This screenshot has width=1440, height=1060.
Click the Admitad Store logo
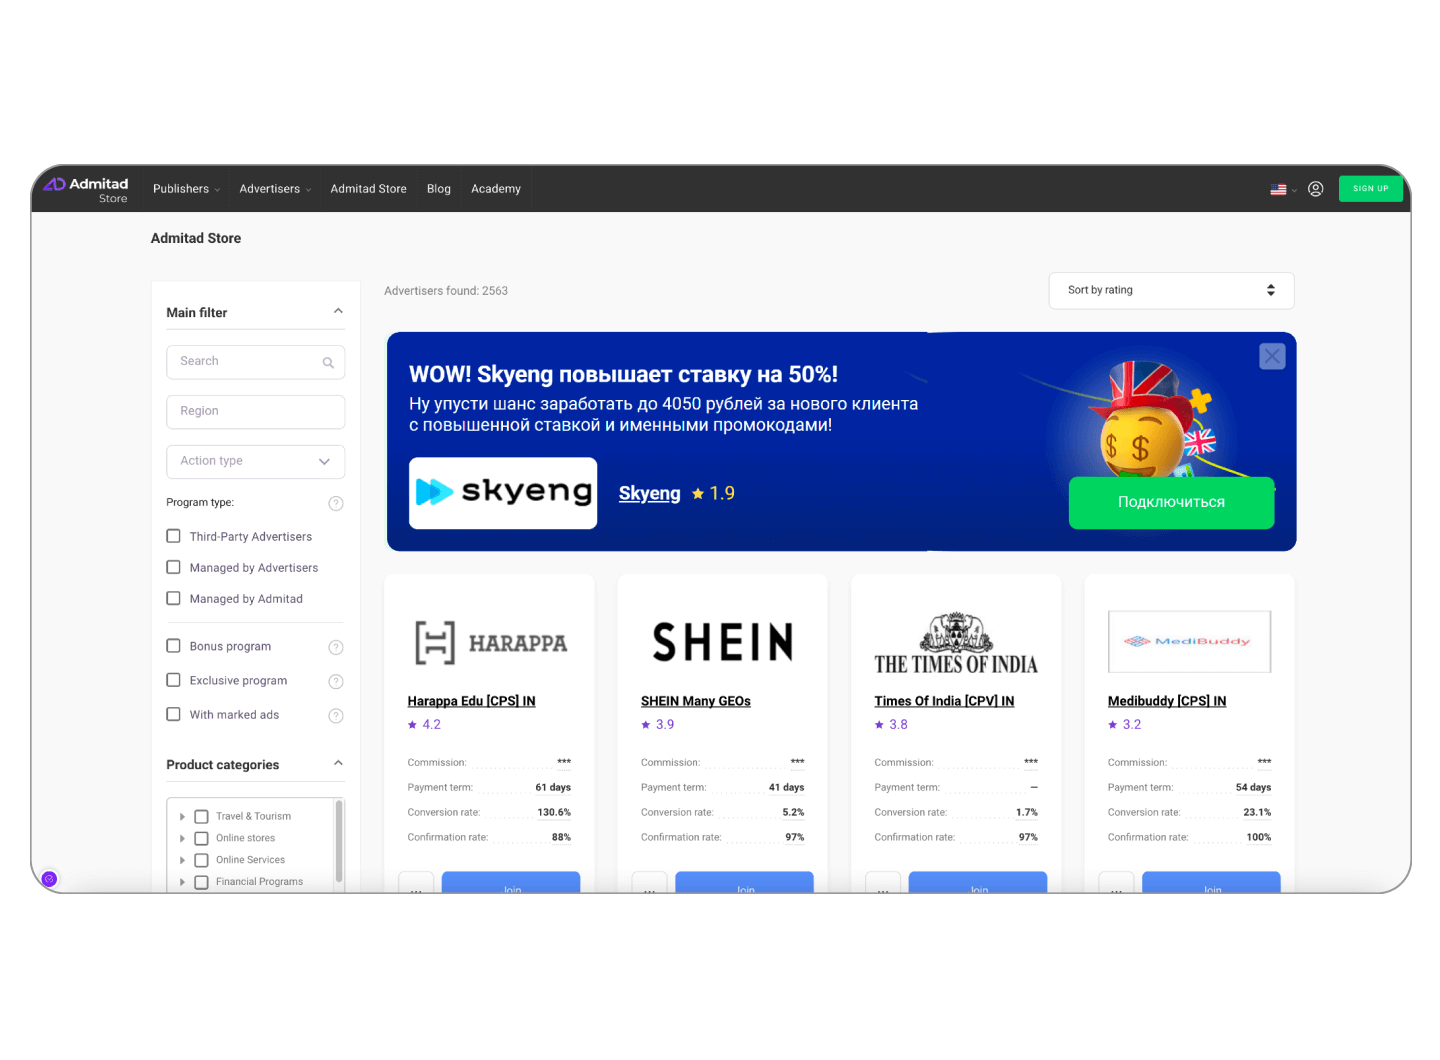[86, 189]
